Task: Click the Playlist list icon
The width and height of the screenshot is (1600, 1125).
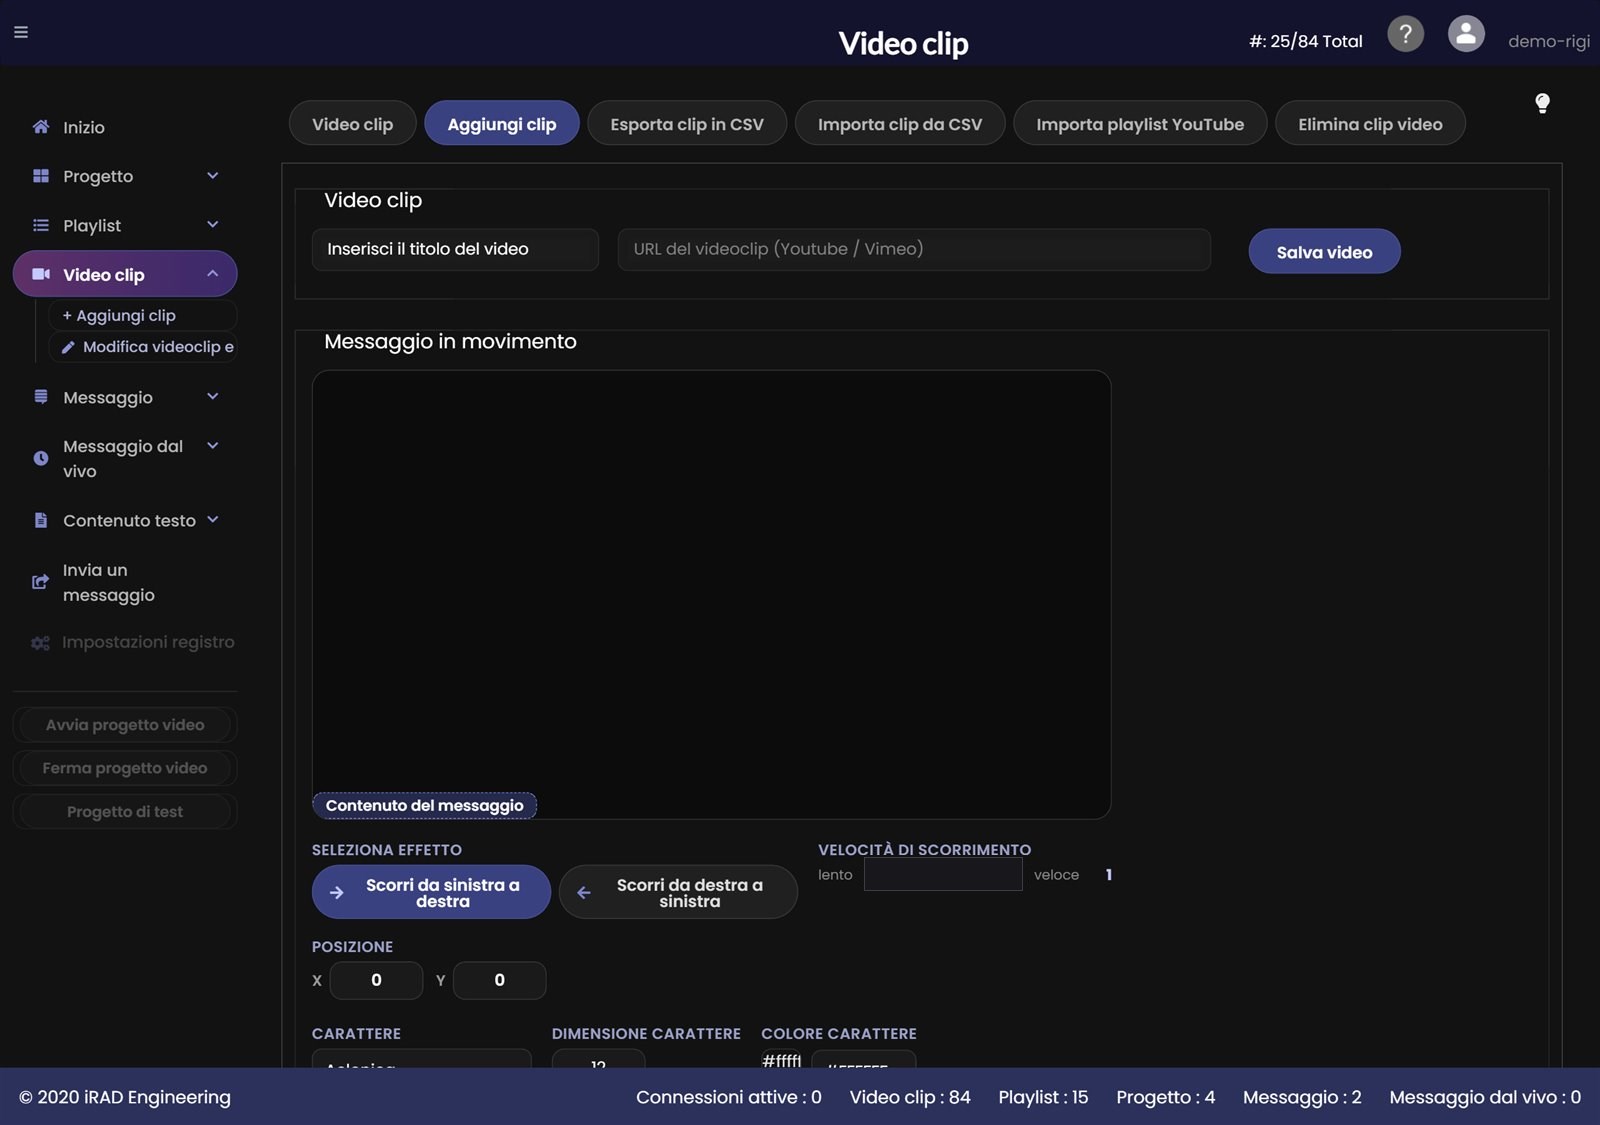Action: (x=41, y=226)
